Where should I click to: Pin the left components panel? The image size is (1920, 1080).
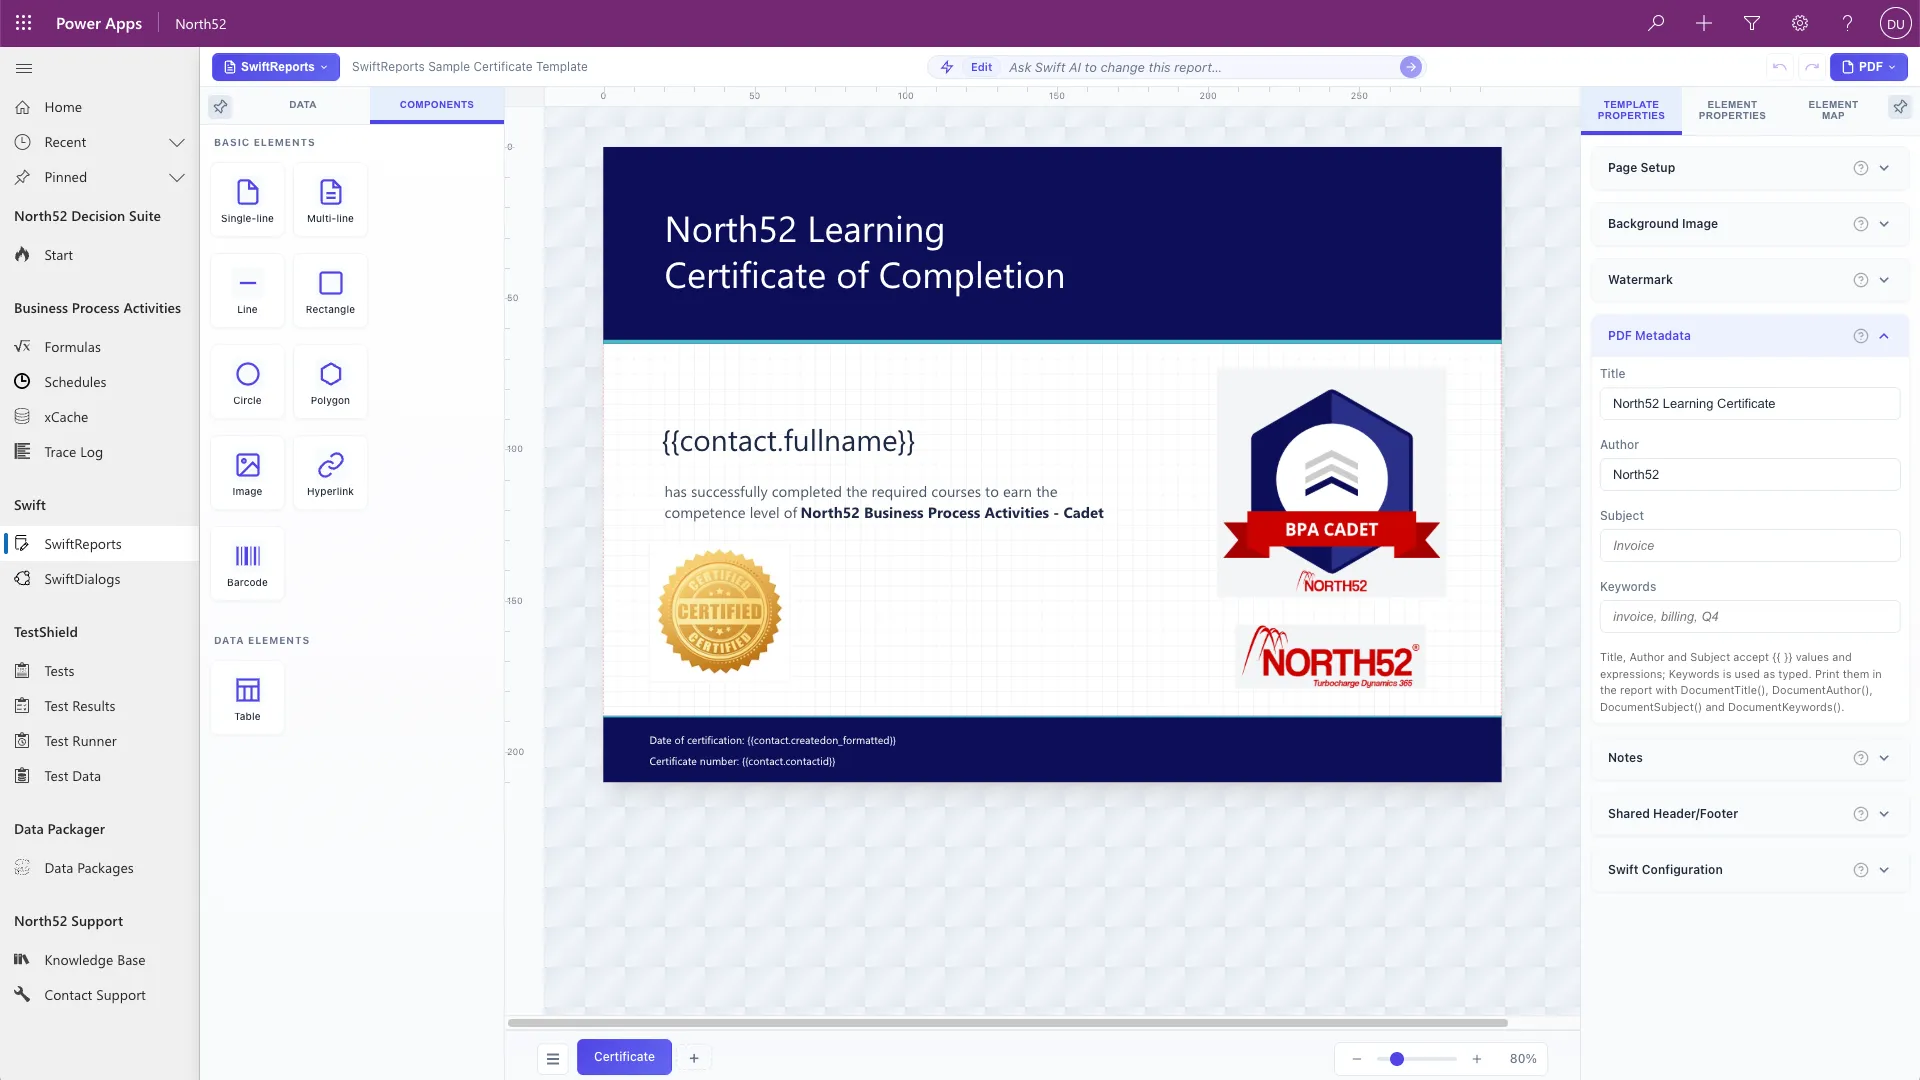tap(220, 106)
